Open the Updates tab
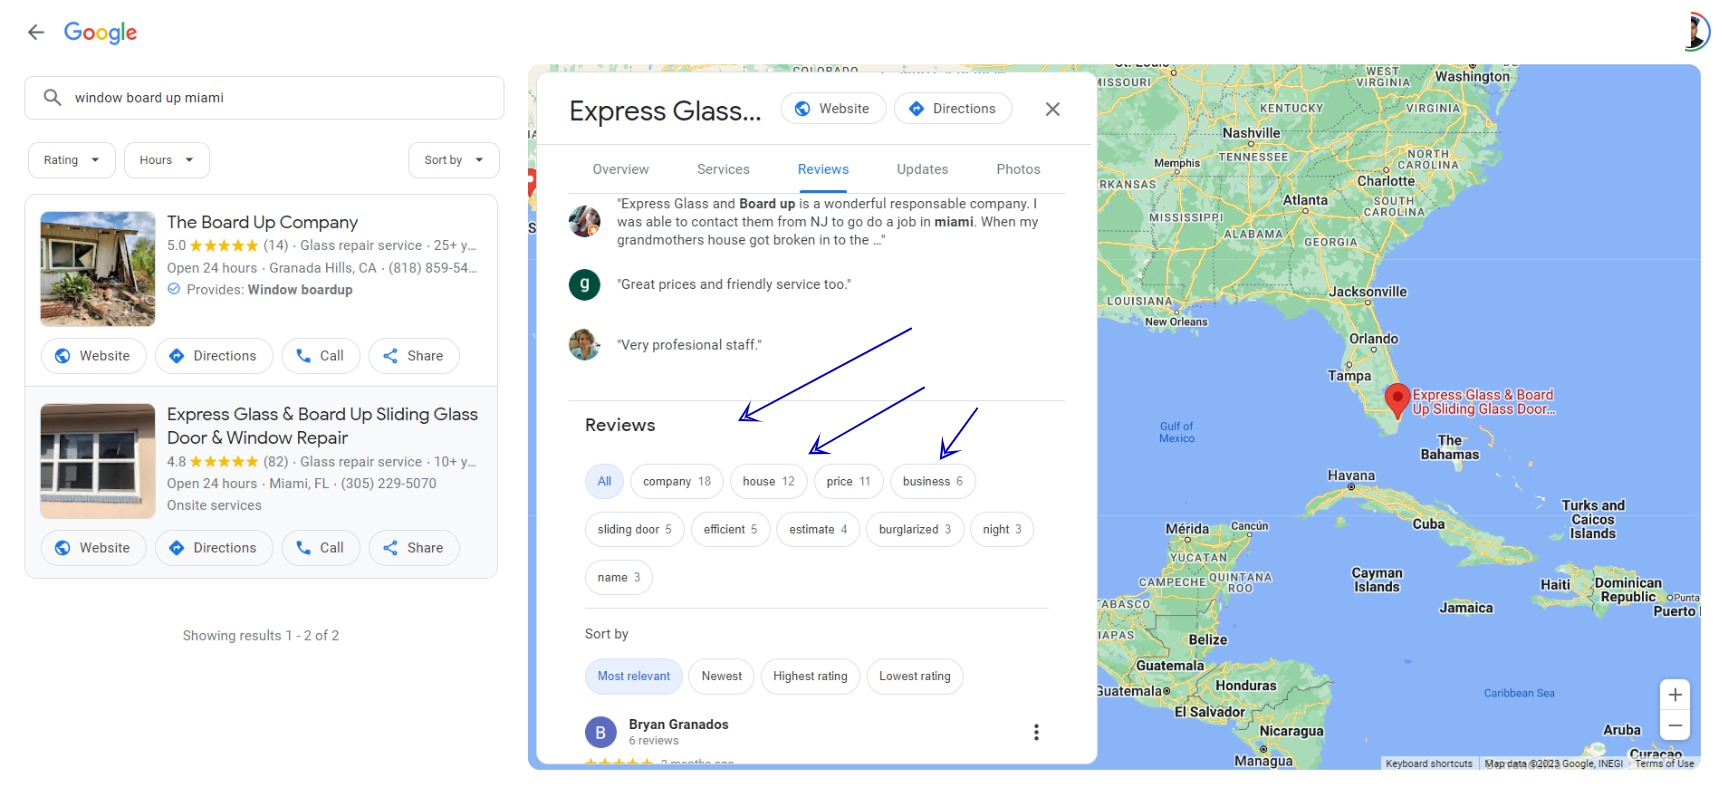1724x794 pixels. [x=922, y=170]
